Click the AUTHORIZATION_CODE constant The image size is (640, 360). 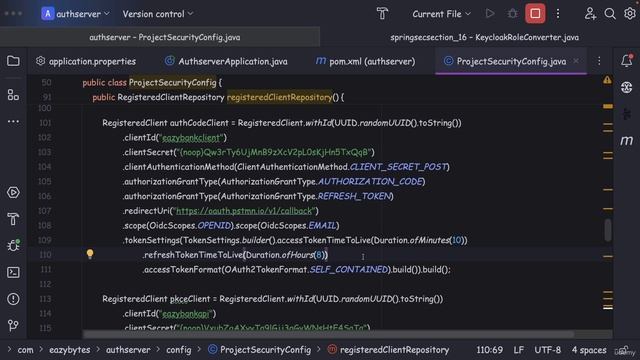[x=370, y=181]
